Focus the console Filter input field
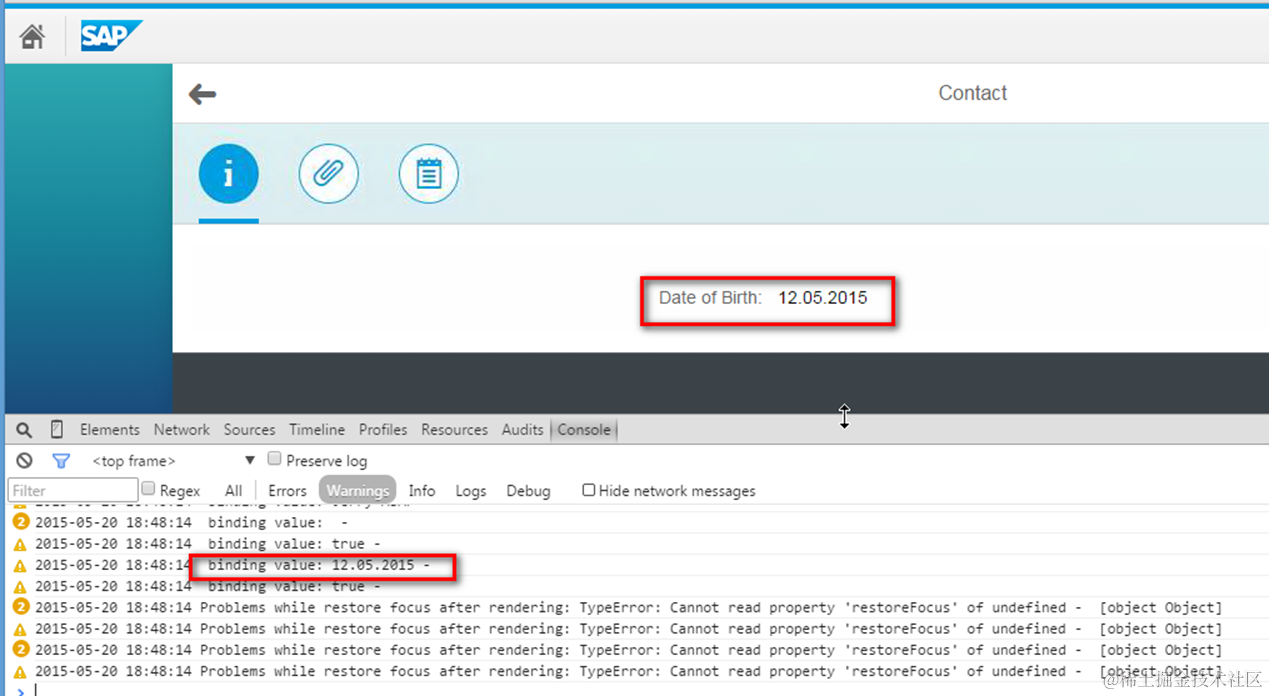 click(73, 490)
